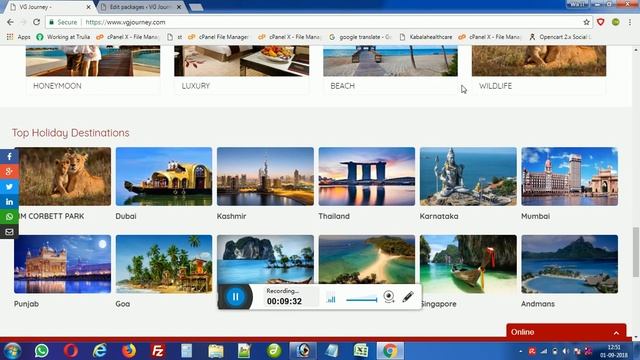640x360 pixels.
Task: Click the recorder audio level bars icon
Action: 331,299
